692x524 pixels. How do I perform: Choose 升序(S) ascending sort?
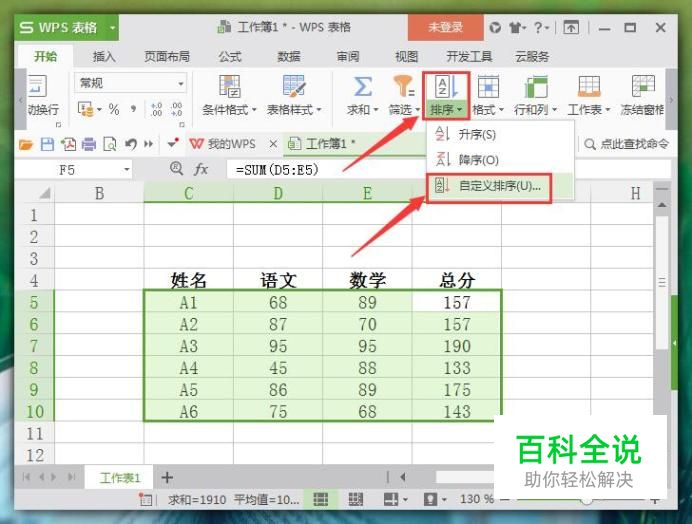tap(500, 134)
